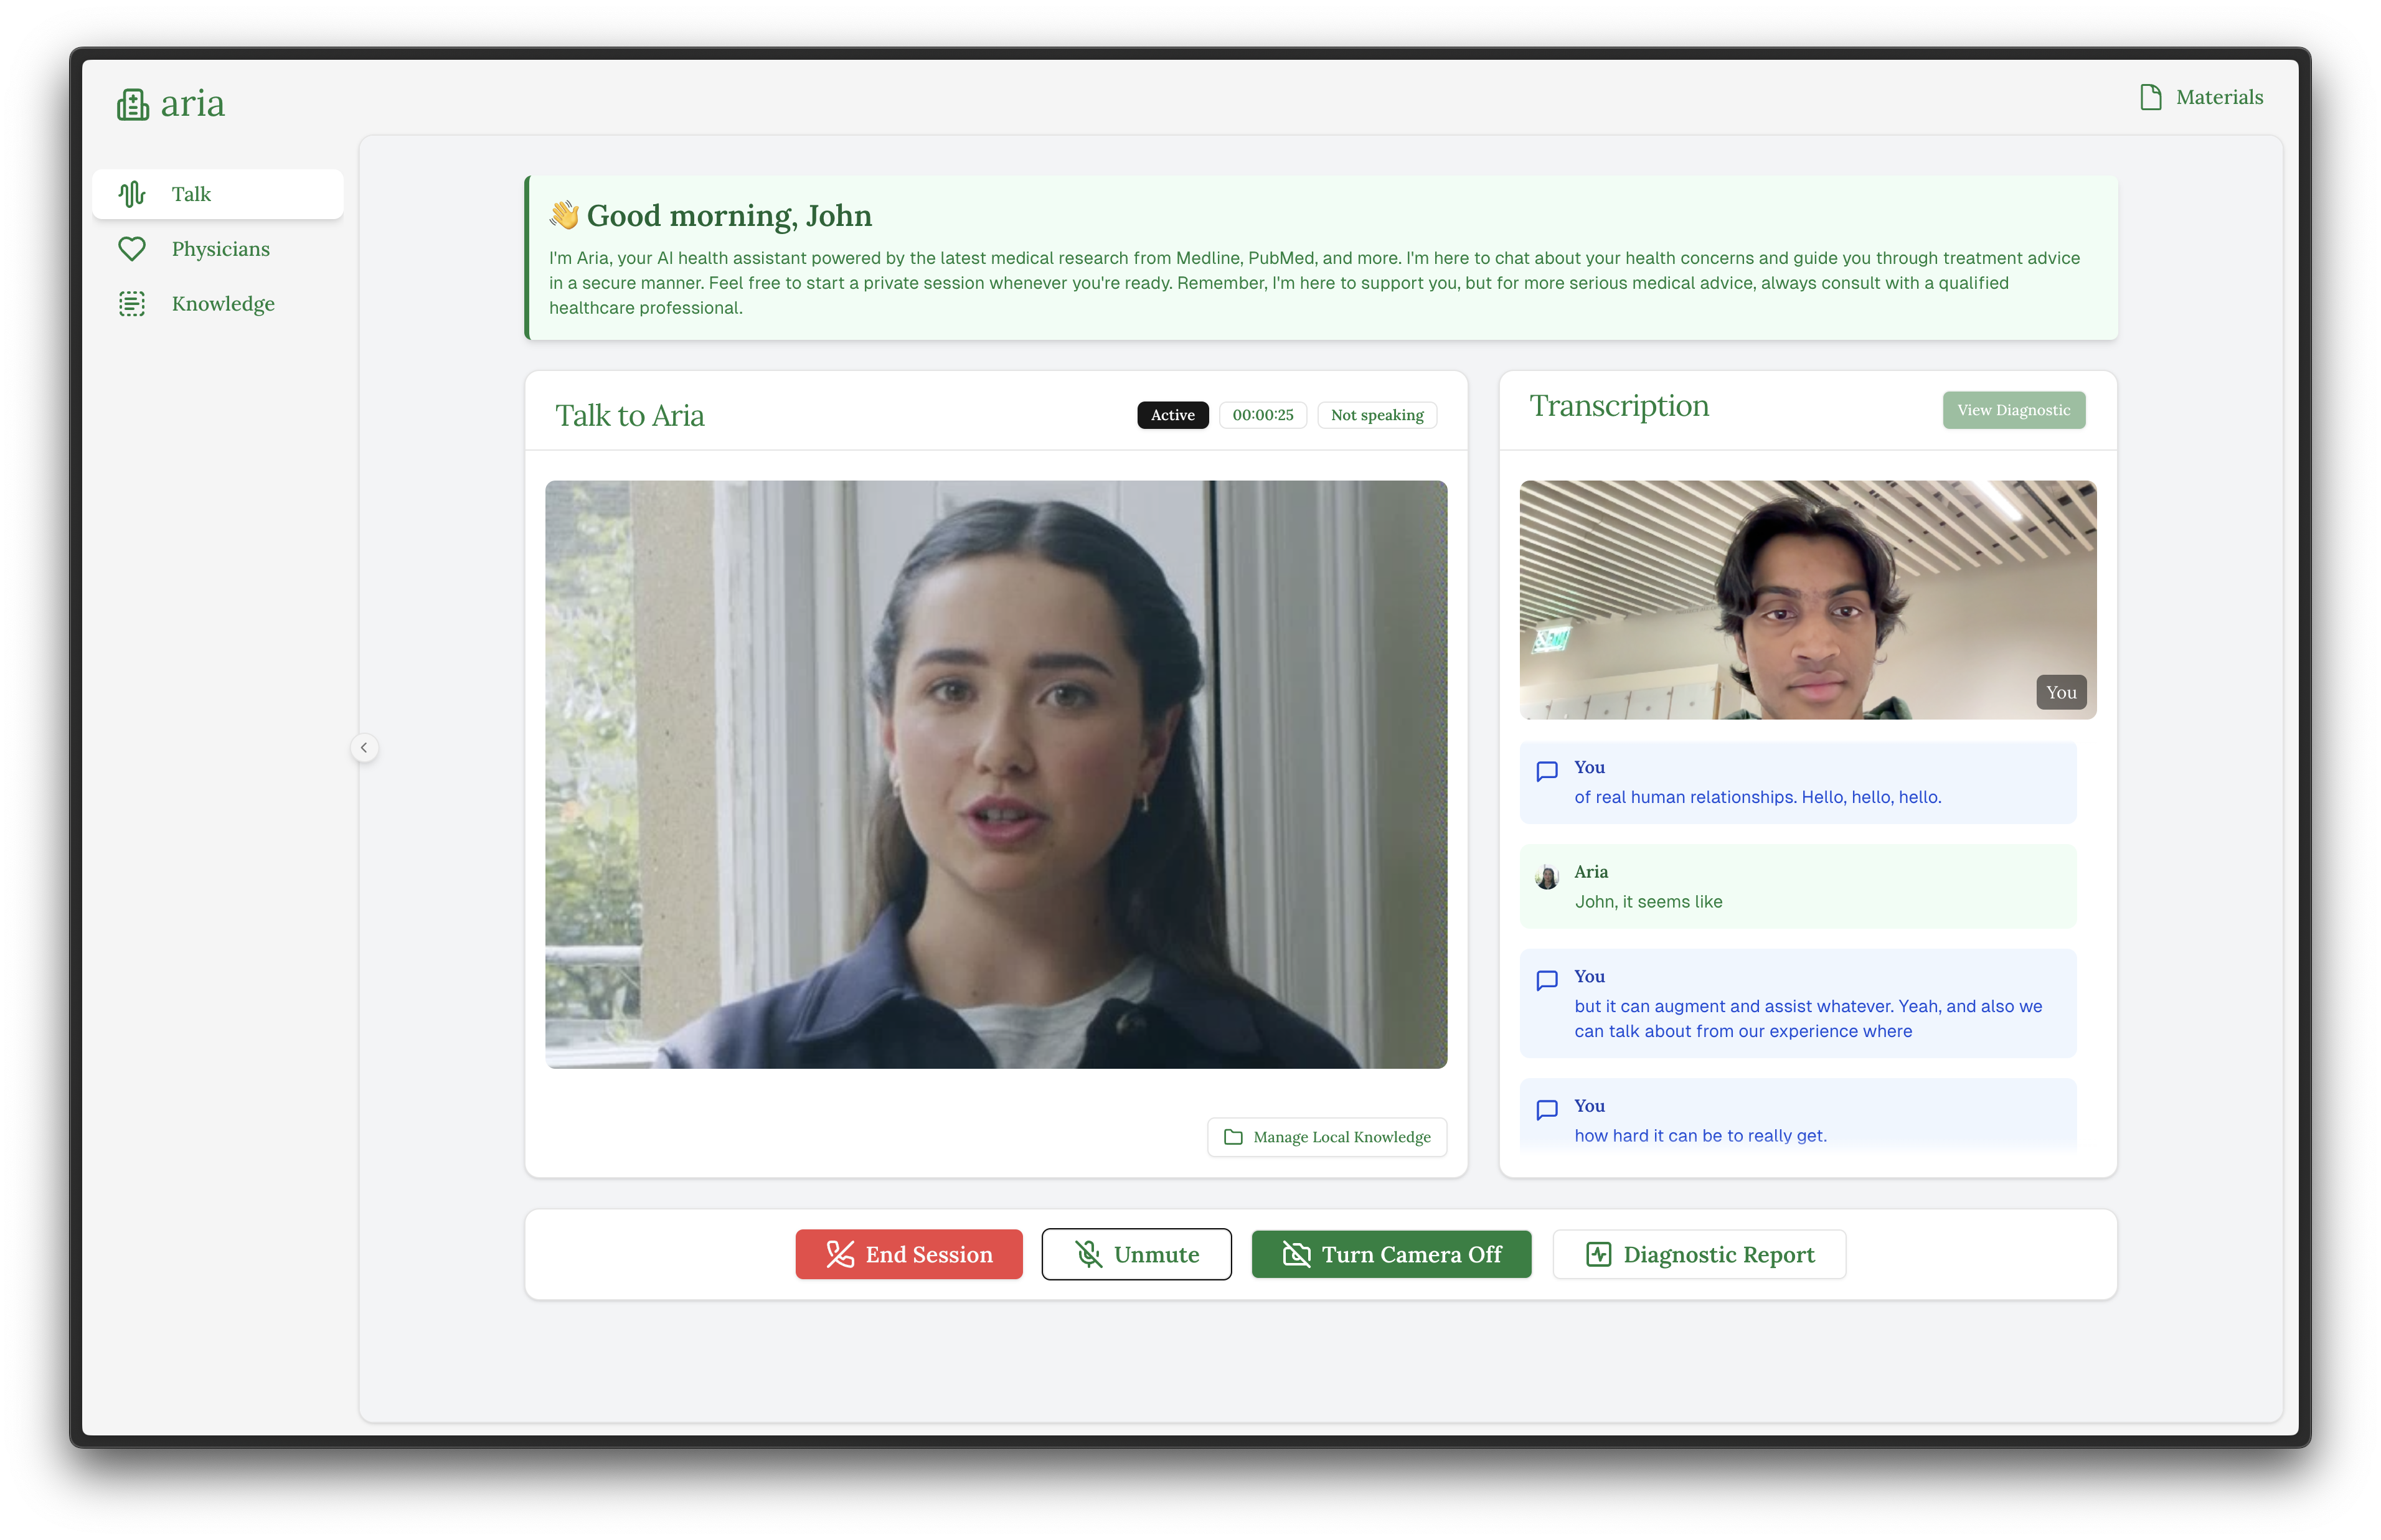Click the Not speaking status badge

1376,415
